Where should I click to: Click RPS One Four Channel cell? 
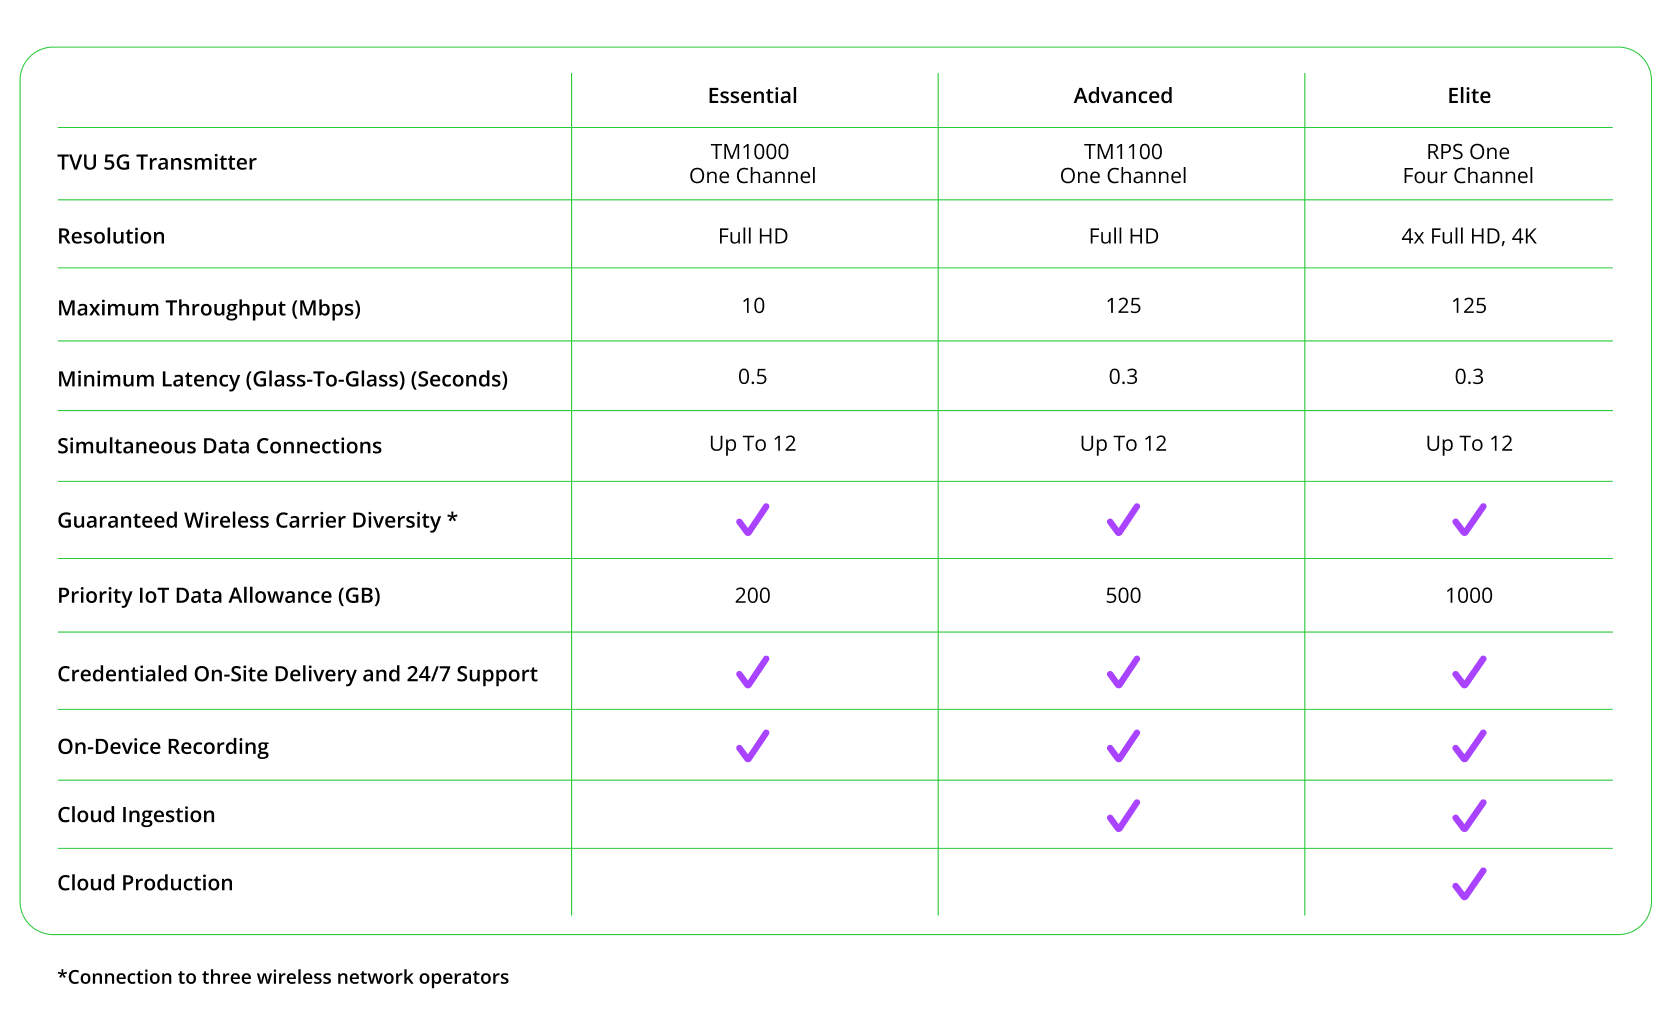tap(1468, 164)
